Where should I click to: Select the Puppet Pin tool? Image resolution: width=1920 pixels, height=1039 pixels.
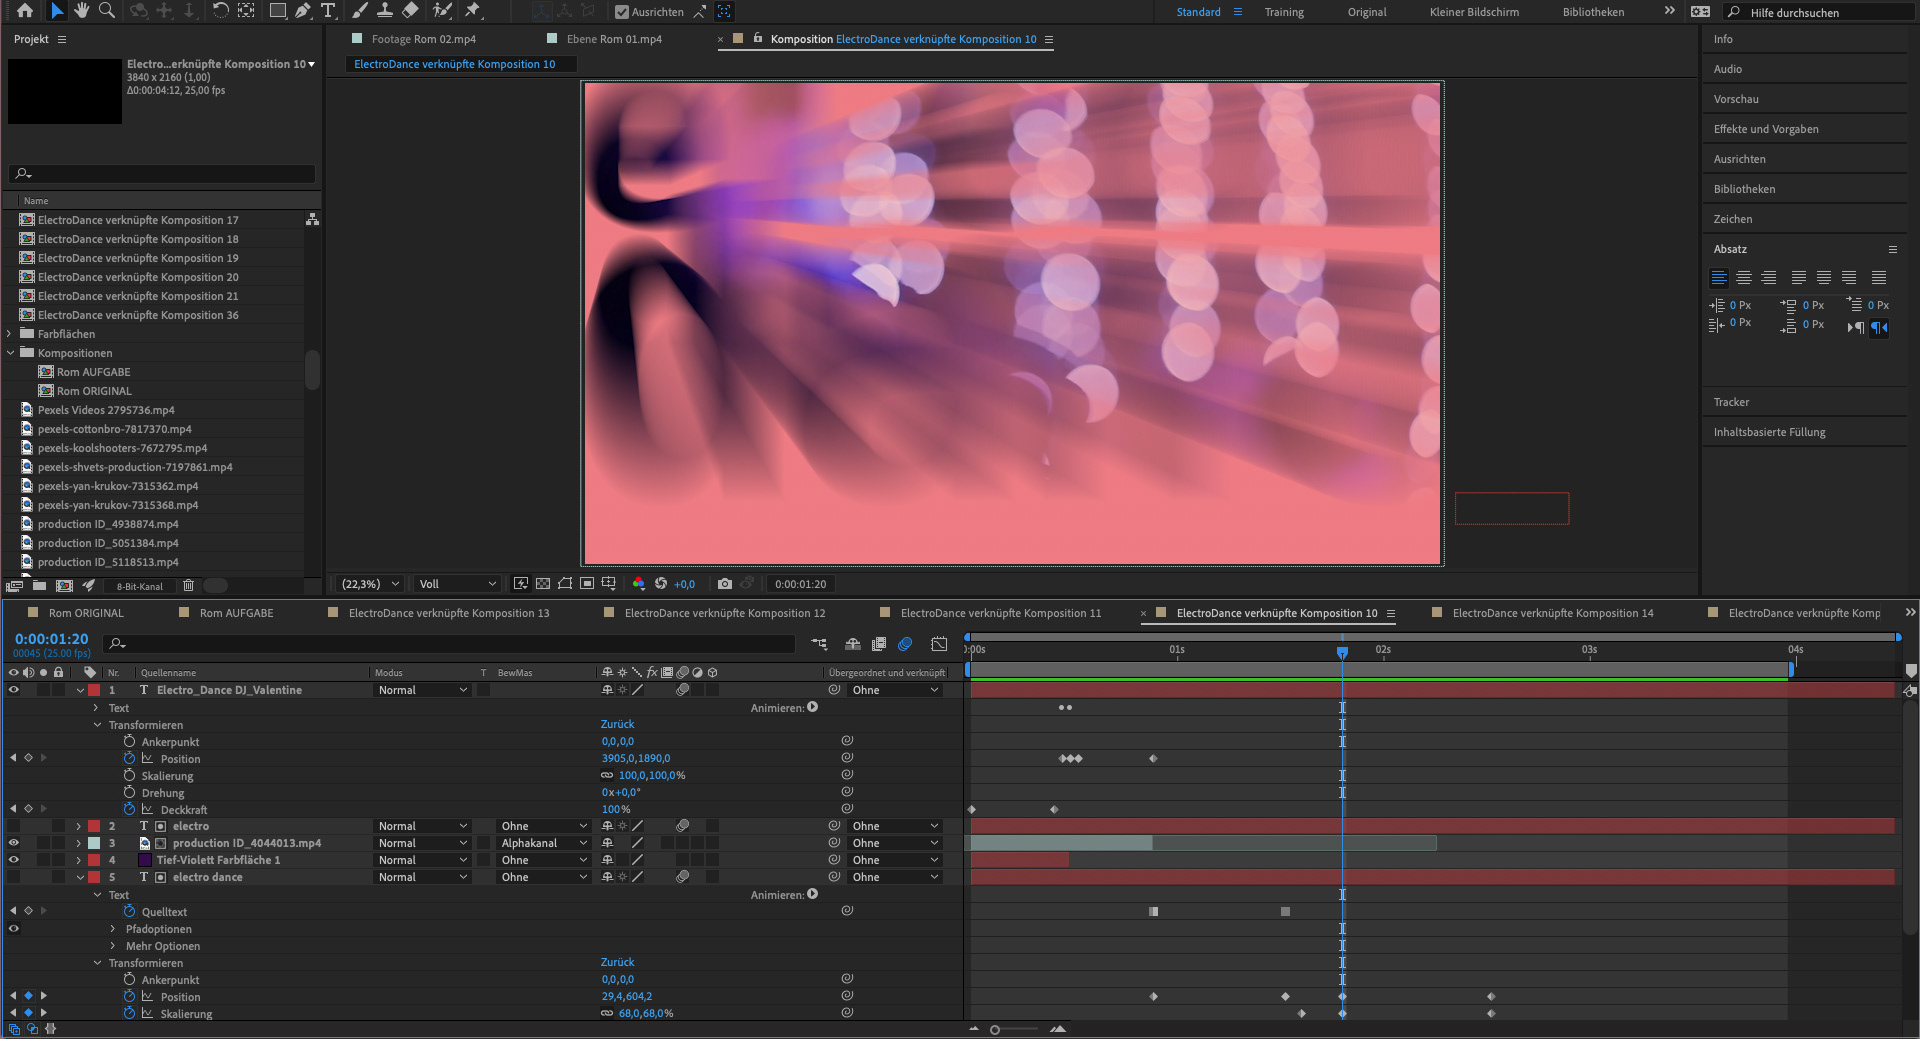[x=473, y=11]
